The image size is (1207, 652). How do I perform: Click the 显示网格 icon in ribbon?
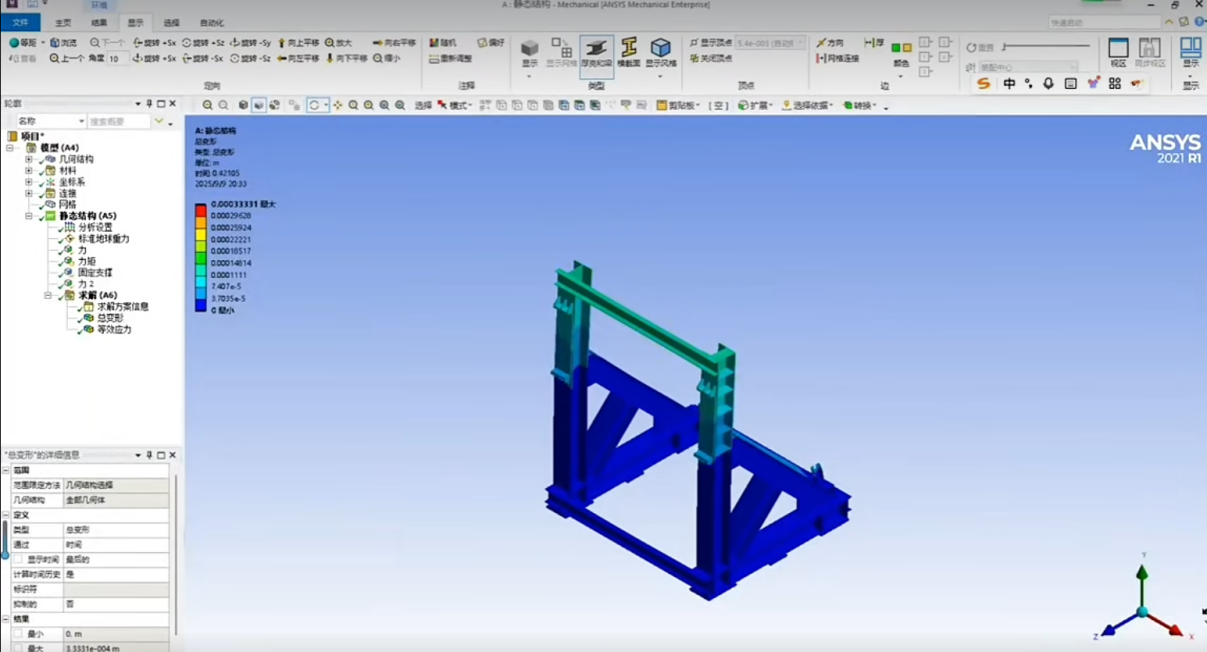click(x=561, y=52)
